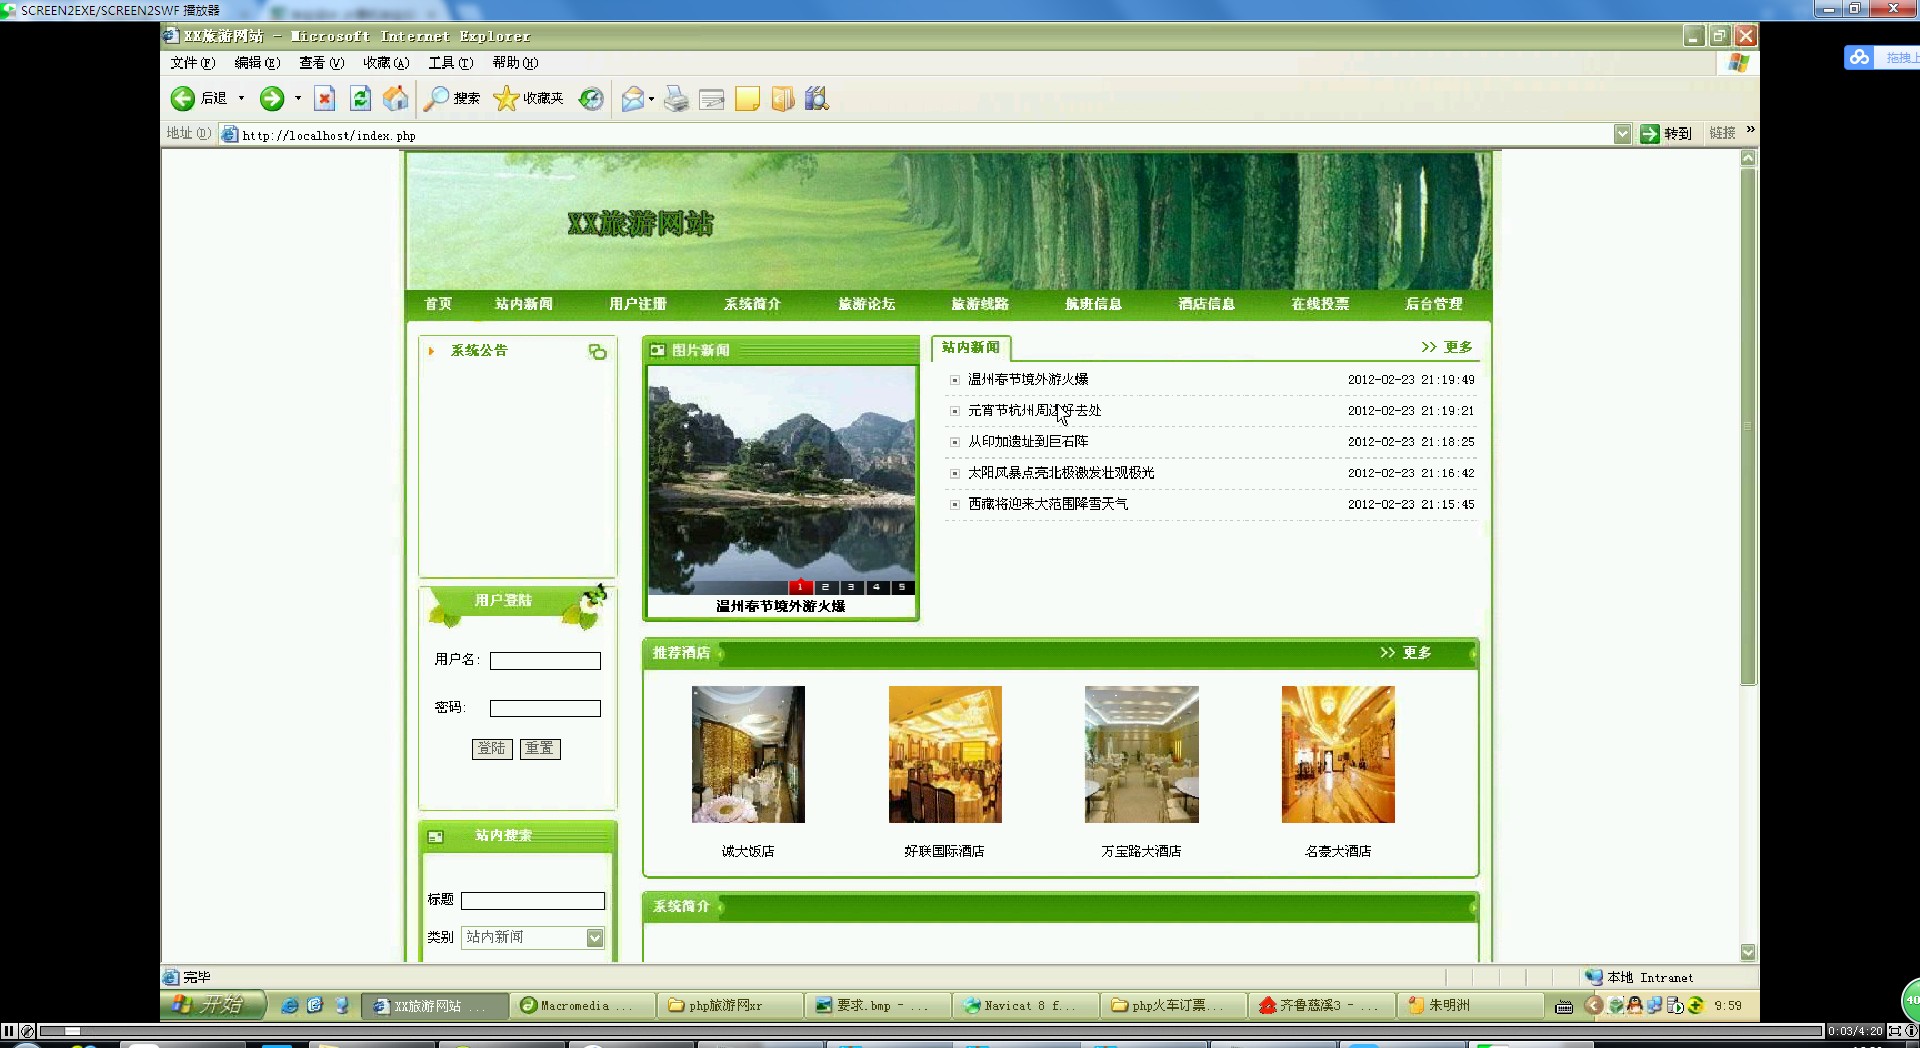The height and width of the screenshot is (1048, 1920).
Task: Click the Go arrow beside address bar
Action: coord(1650,134)
